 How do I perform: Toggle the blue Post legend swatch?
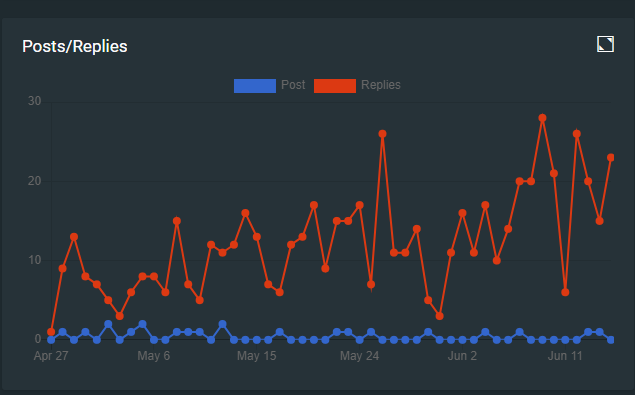(x=255, y=85)
